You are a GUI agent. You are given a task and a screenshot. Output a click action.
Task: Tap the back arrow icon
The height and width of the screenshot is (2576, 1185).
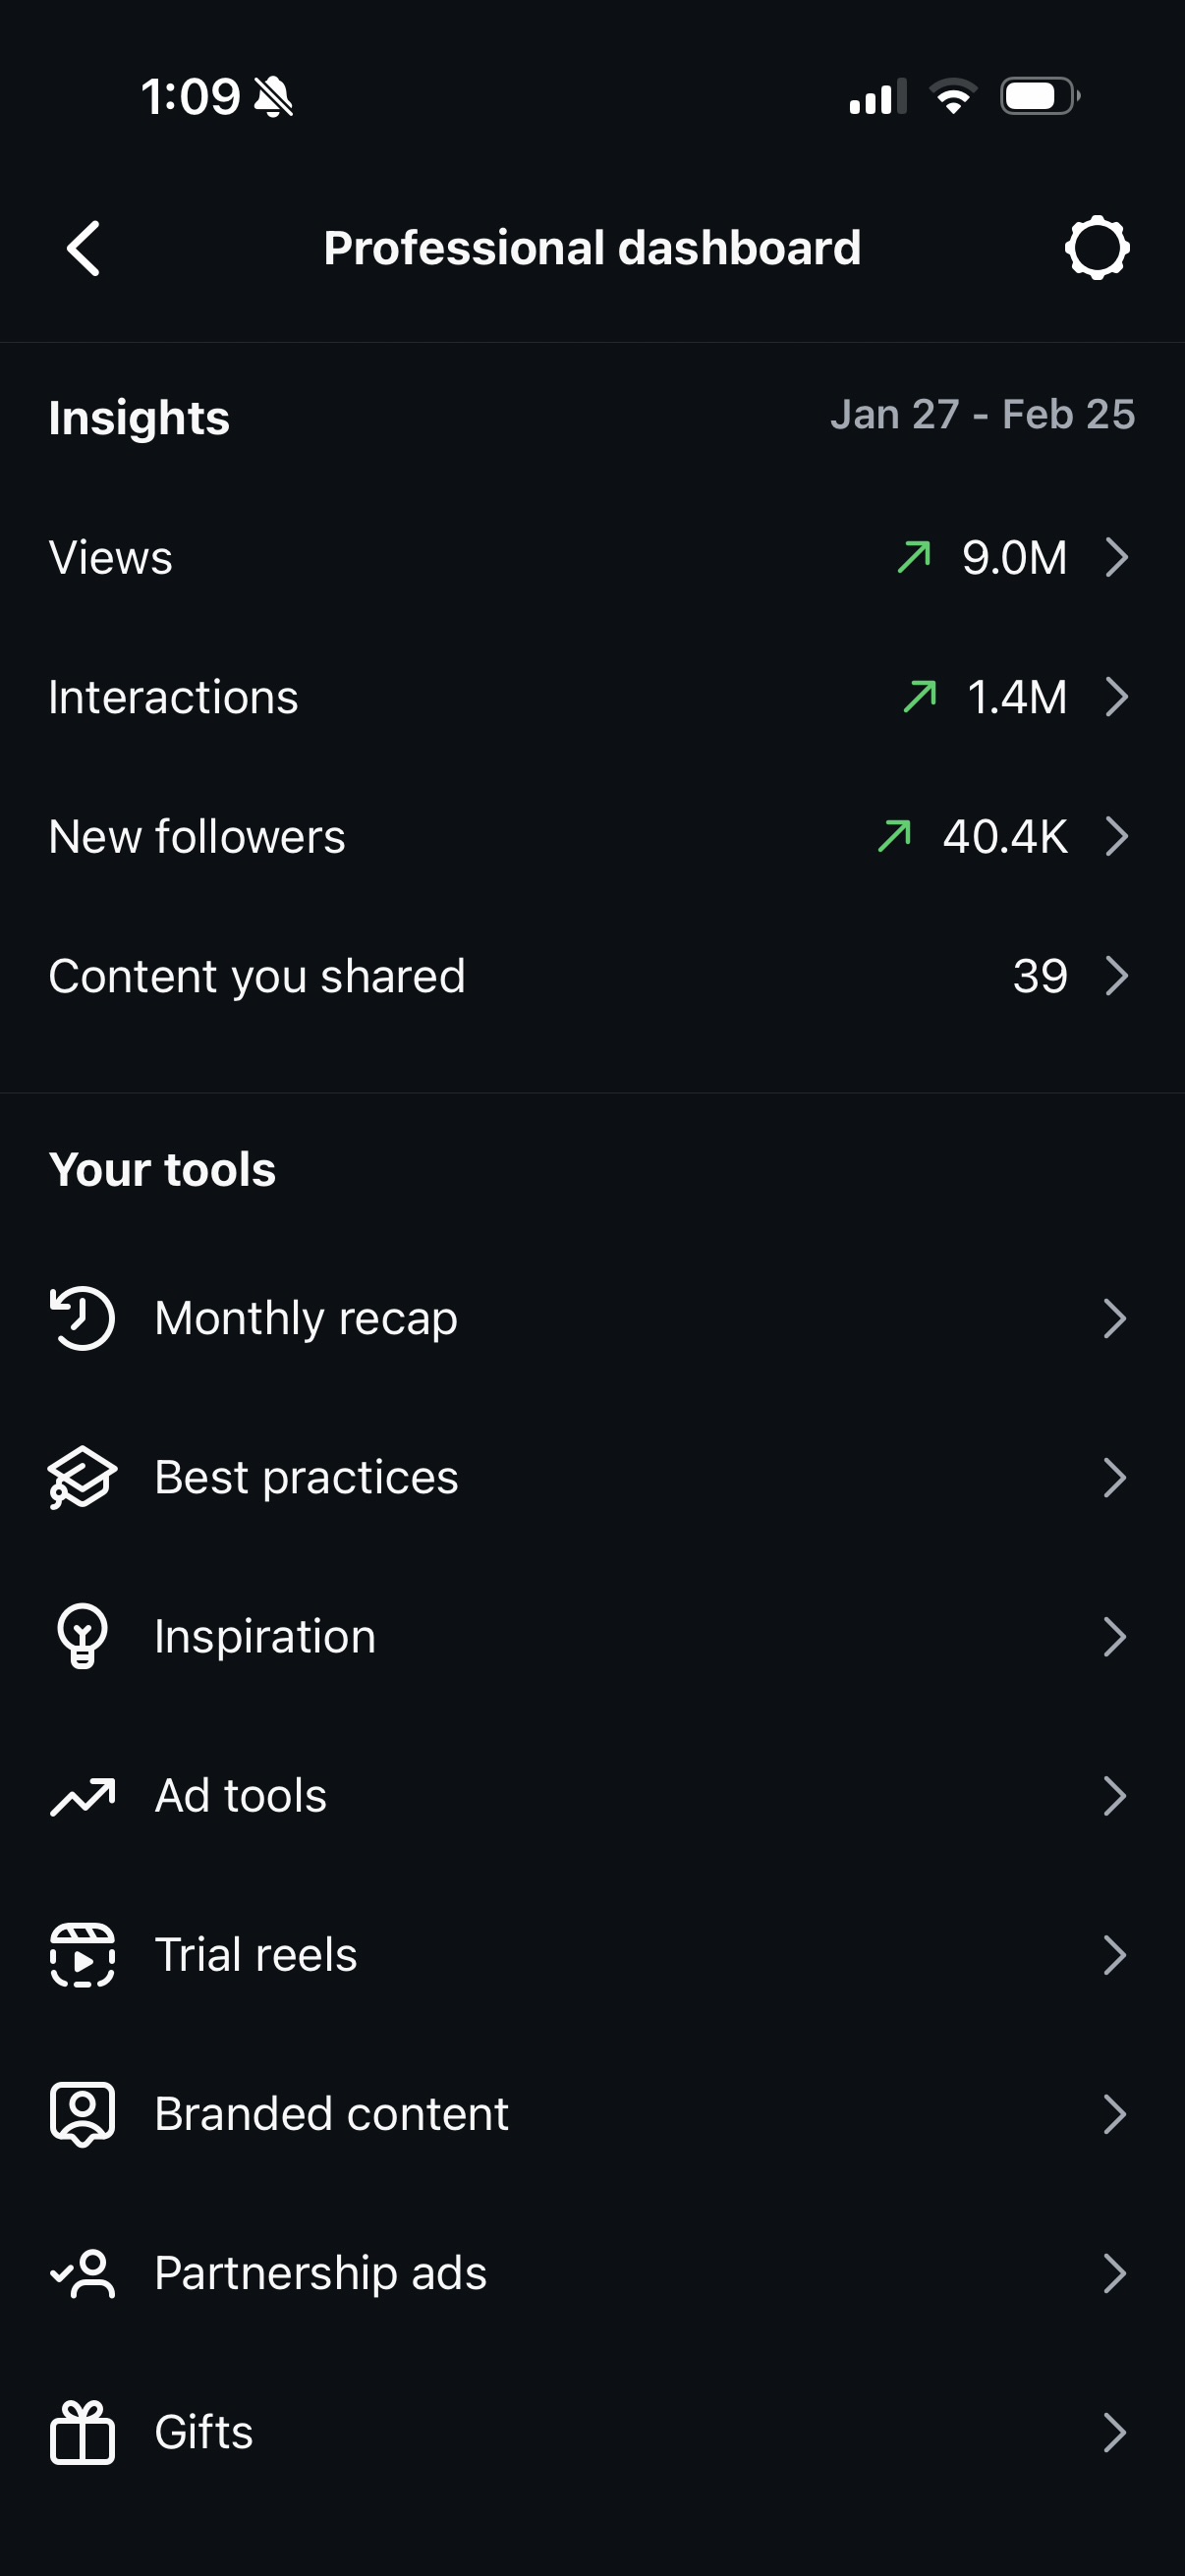click(x=84, y=248)
